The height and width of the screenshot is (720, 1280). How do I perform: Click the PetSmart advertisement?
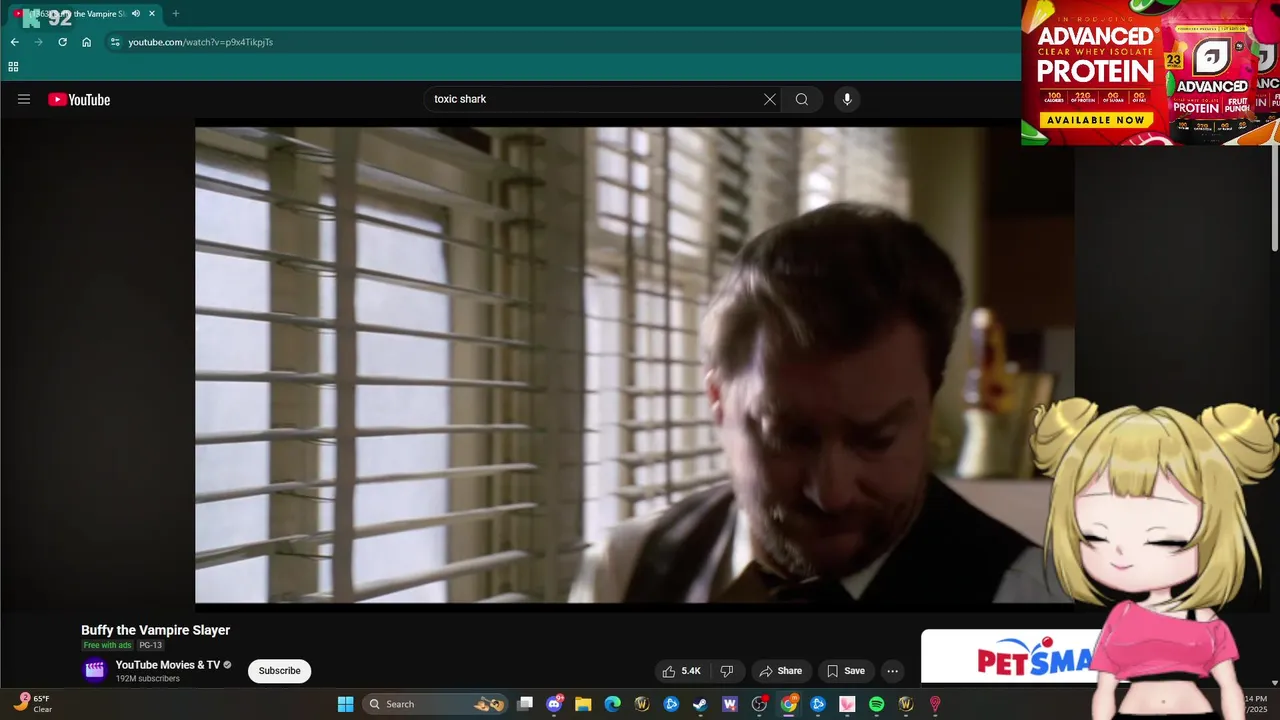(x=1010, y=656)
